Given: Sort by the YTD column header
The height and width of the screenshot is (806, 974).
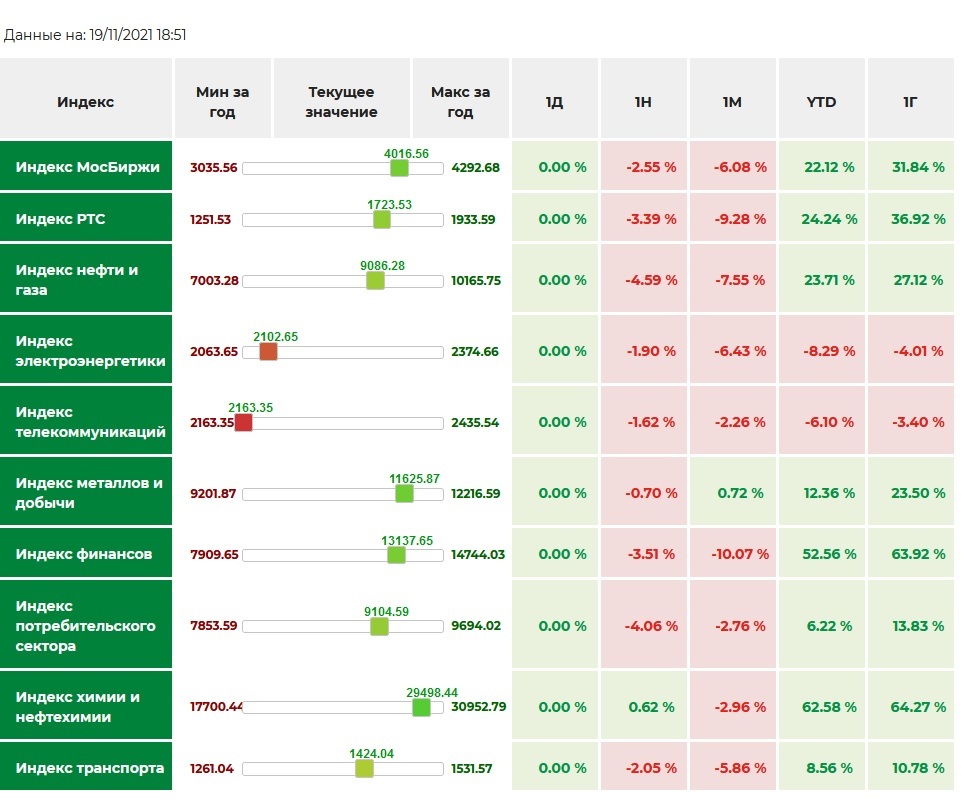Looking at the screenshot, I should (821, 102).
